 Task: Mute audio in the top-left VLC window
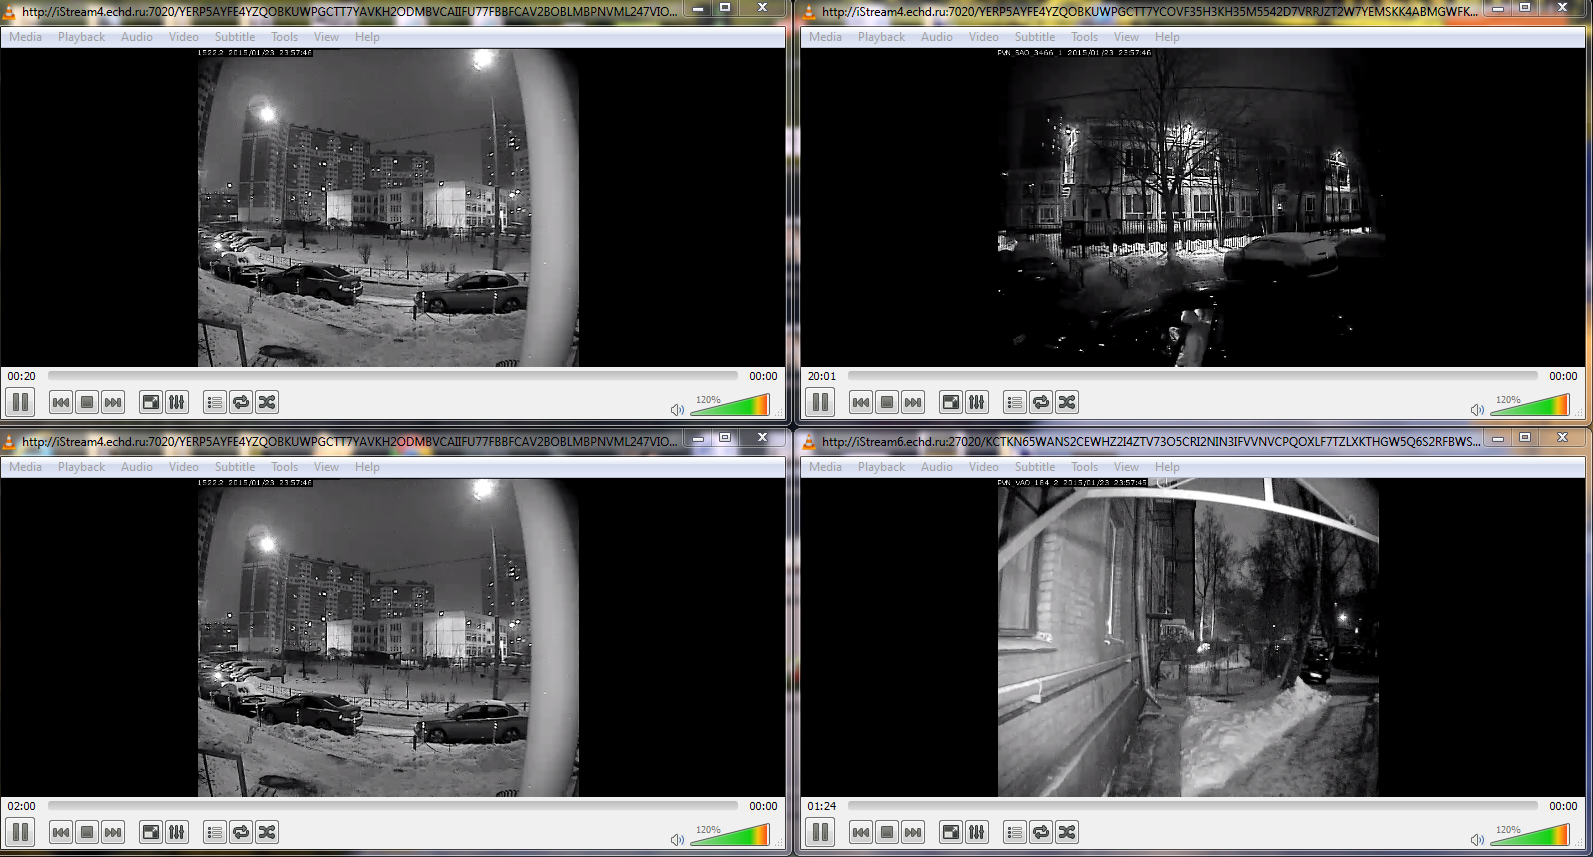coord(677,409)
